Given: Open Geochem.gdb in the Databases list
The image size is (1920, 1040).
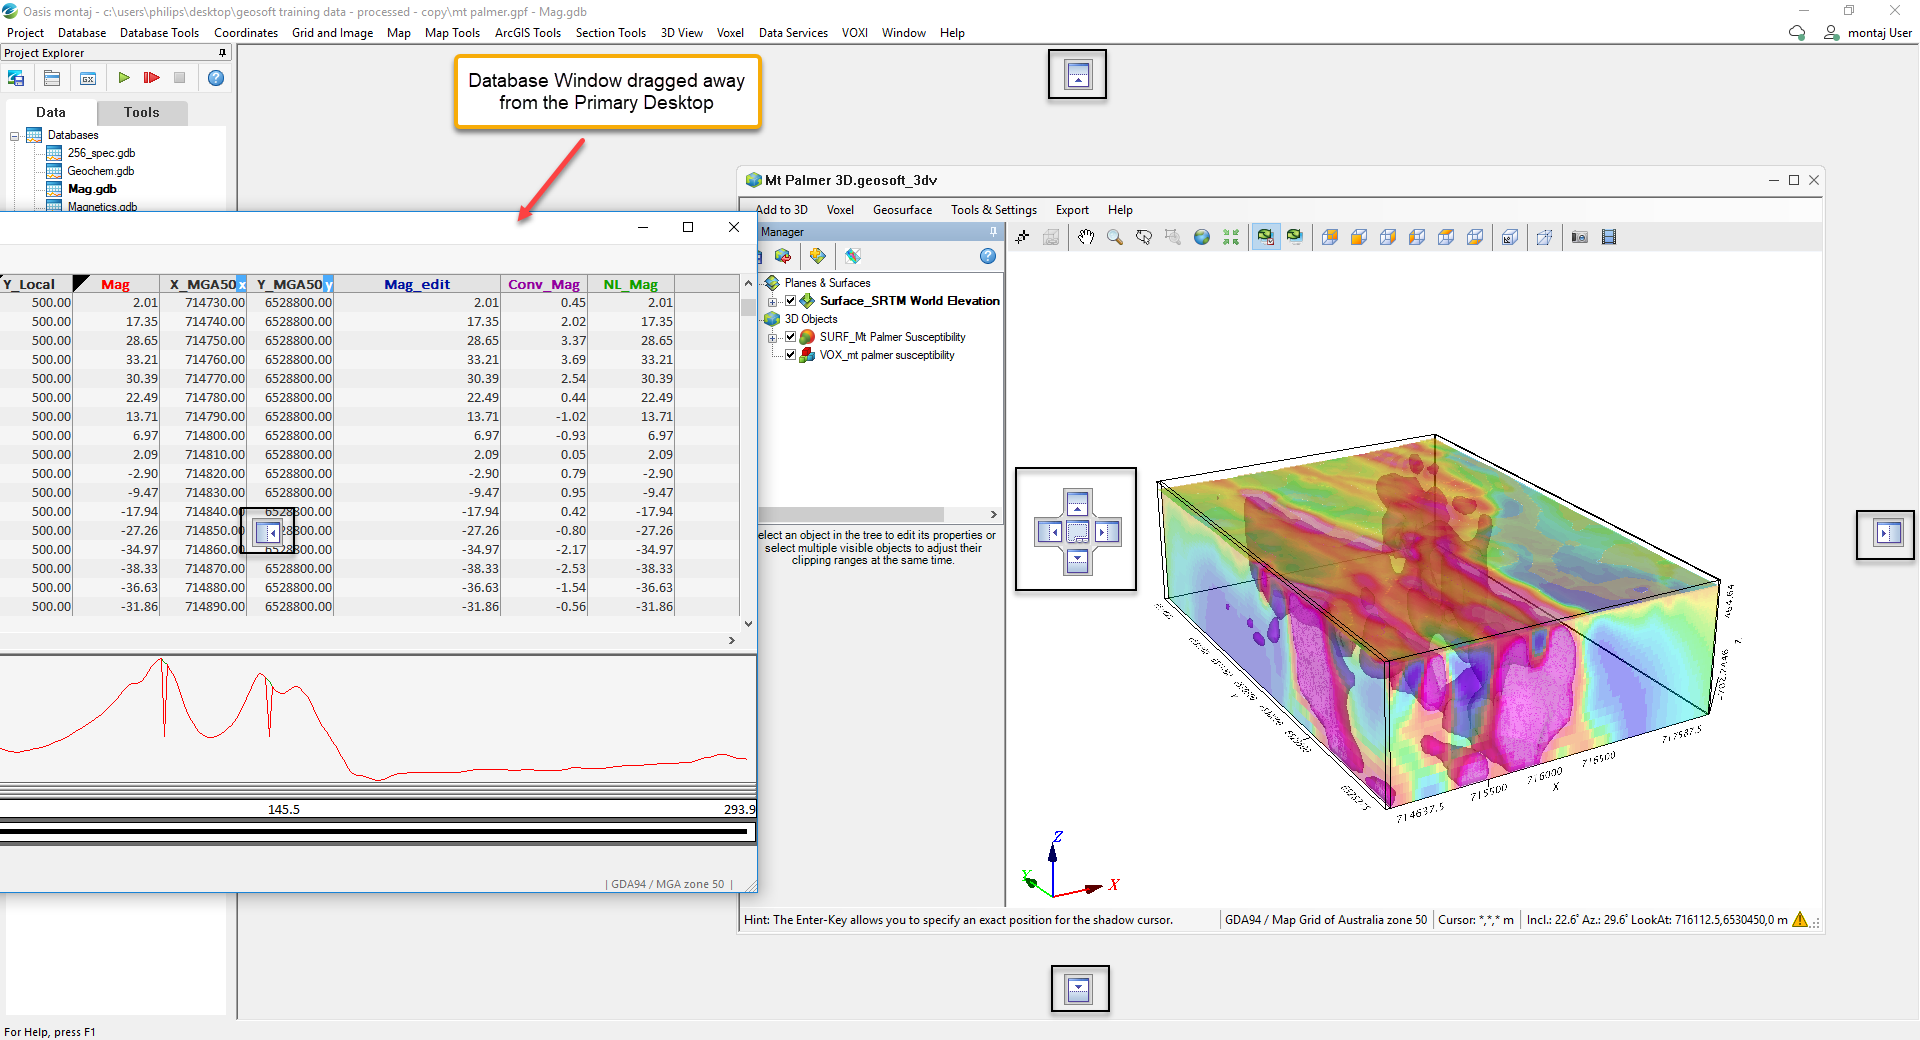Looking at the screenshot, I should pyautogui.click(x=100, y=171).
